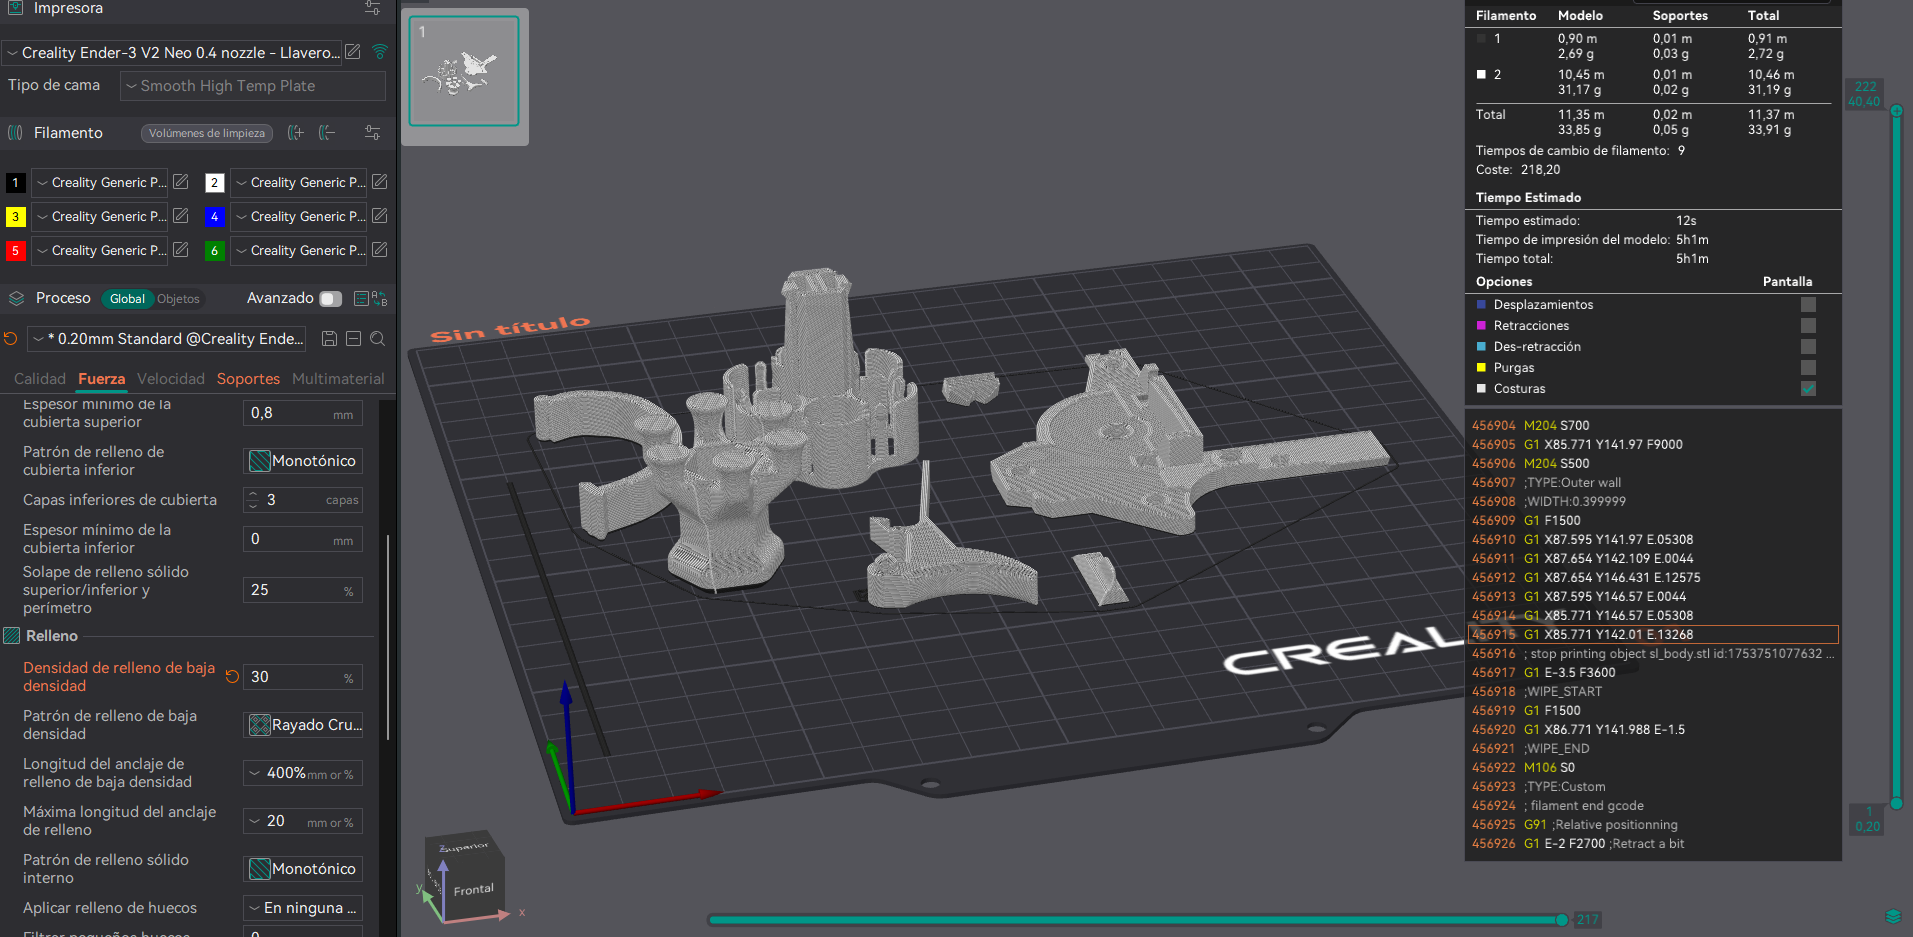Edit filament 1 with the pencil icon

coord(180,182)
